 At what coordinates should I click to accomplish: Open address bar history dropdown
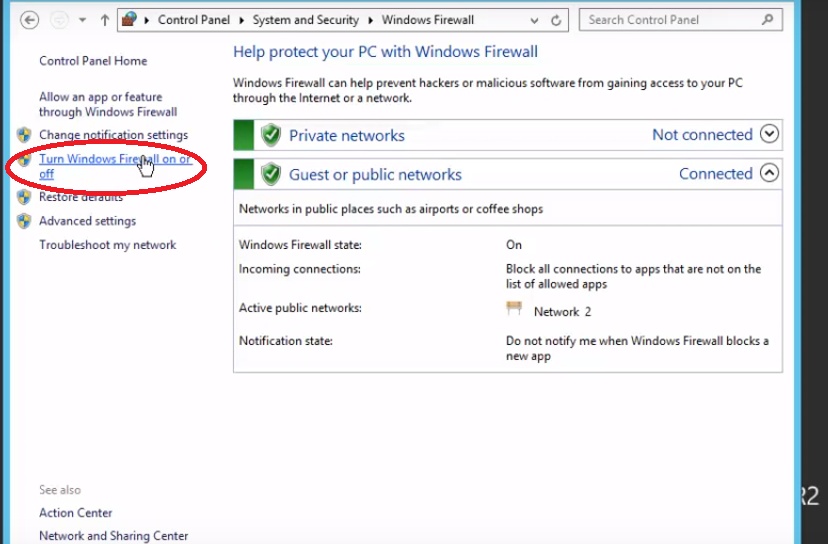click(534, 21)
